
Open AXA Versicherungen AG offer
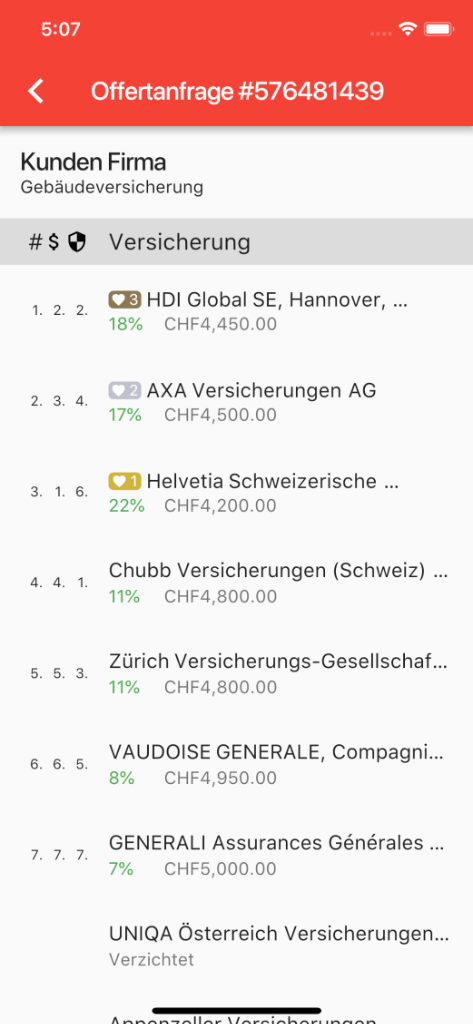(236, 401)
